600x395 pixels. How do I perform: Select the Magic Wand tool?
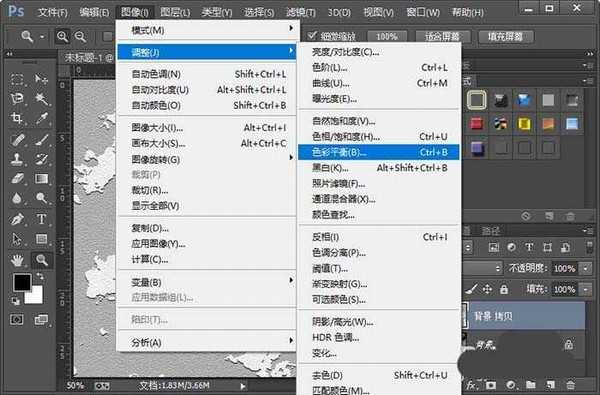(41, 99)
